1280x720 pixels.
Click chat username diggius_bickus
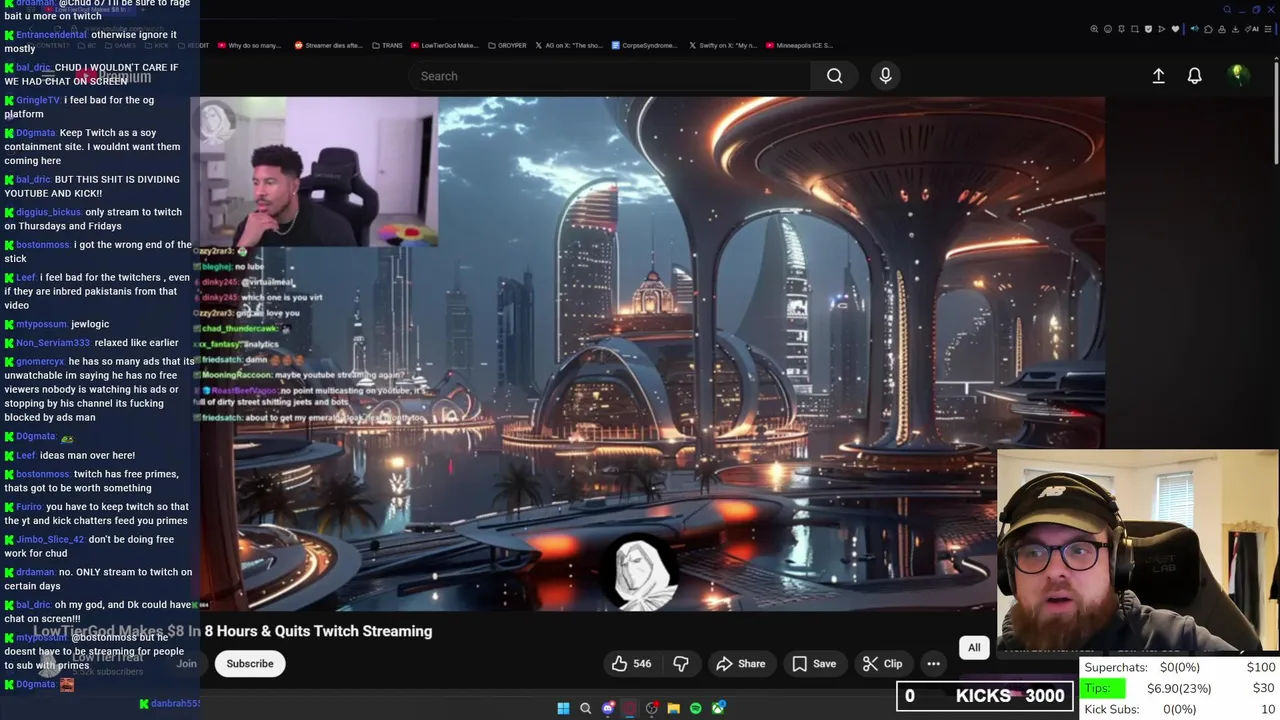48,212
